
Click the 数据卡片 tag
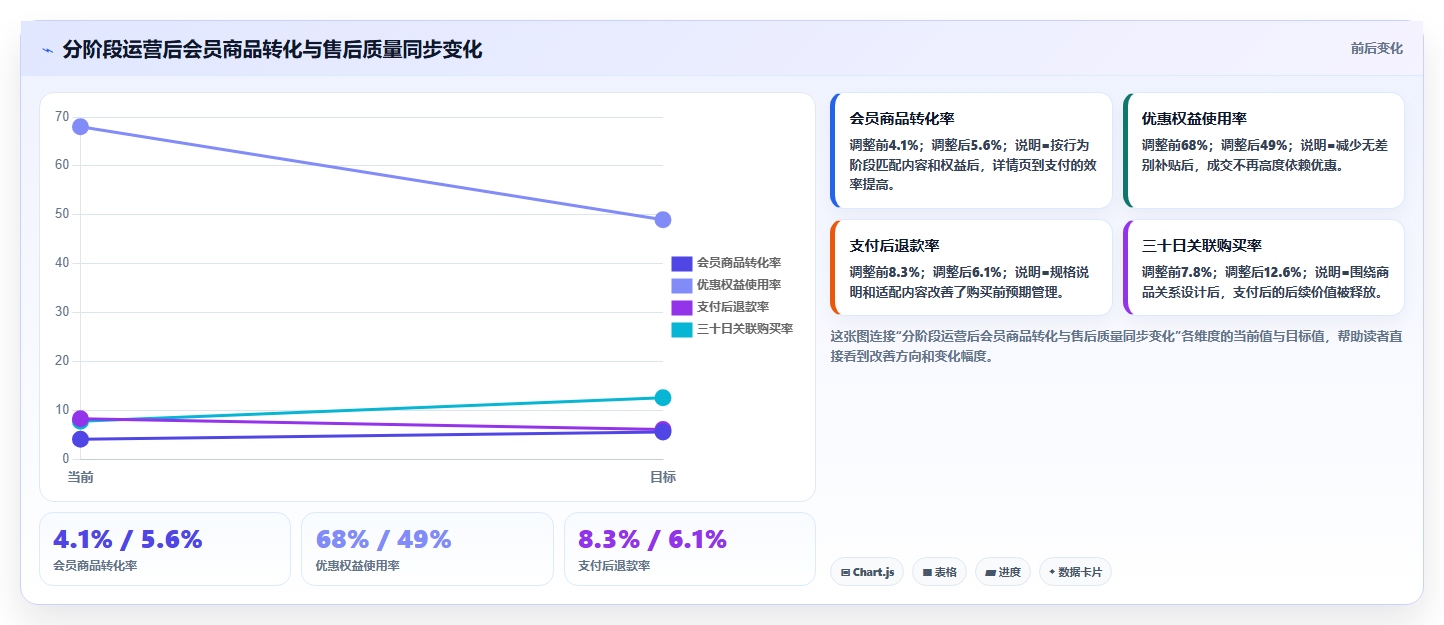click(x=1075, y=572)
